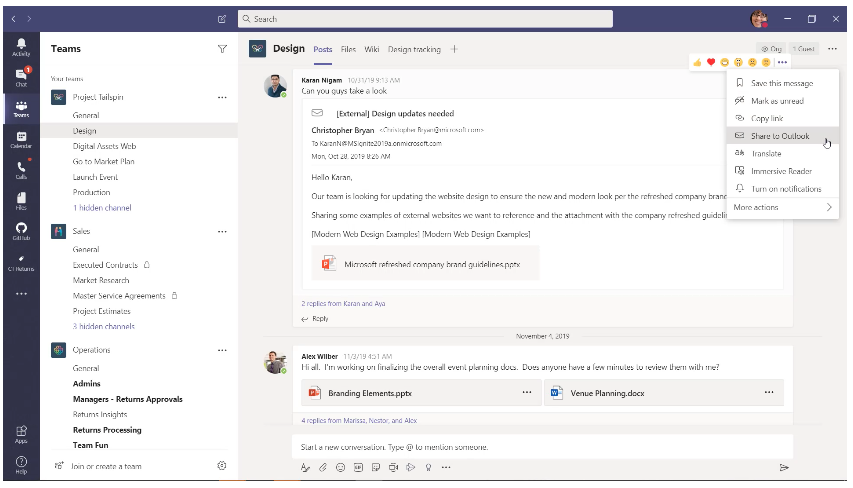This screenshot has width=853, height=488.
Task: Show more compose options ellipsis
Action: 446,467
